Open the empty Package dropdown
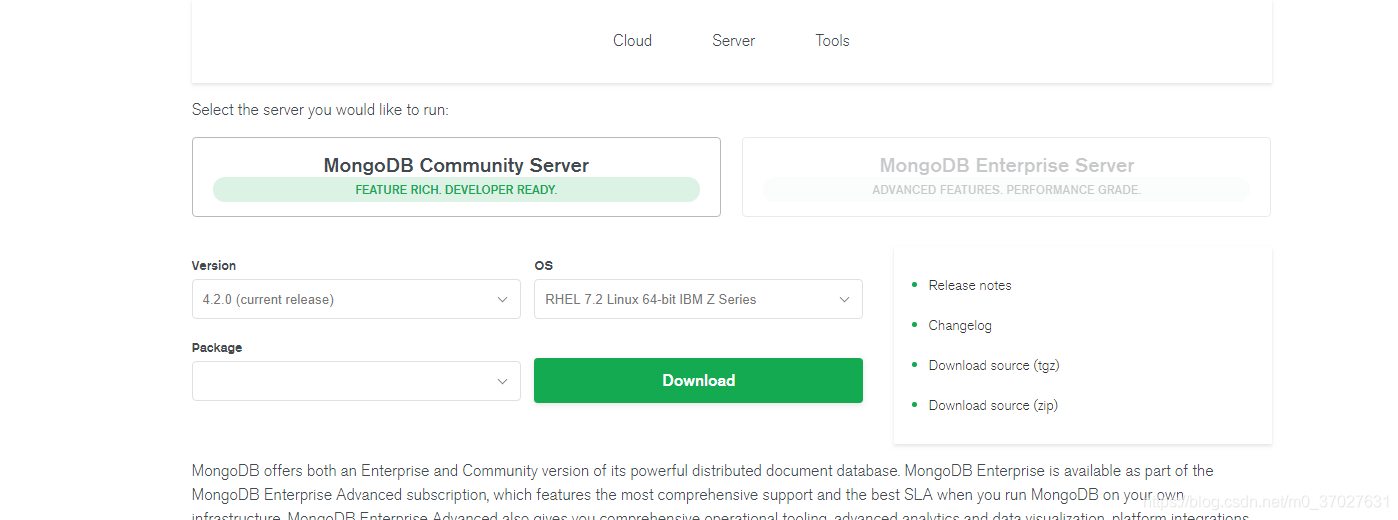1398x520 pixels. 356,381
